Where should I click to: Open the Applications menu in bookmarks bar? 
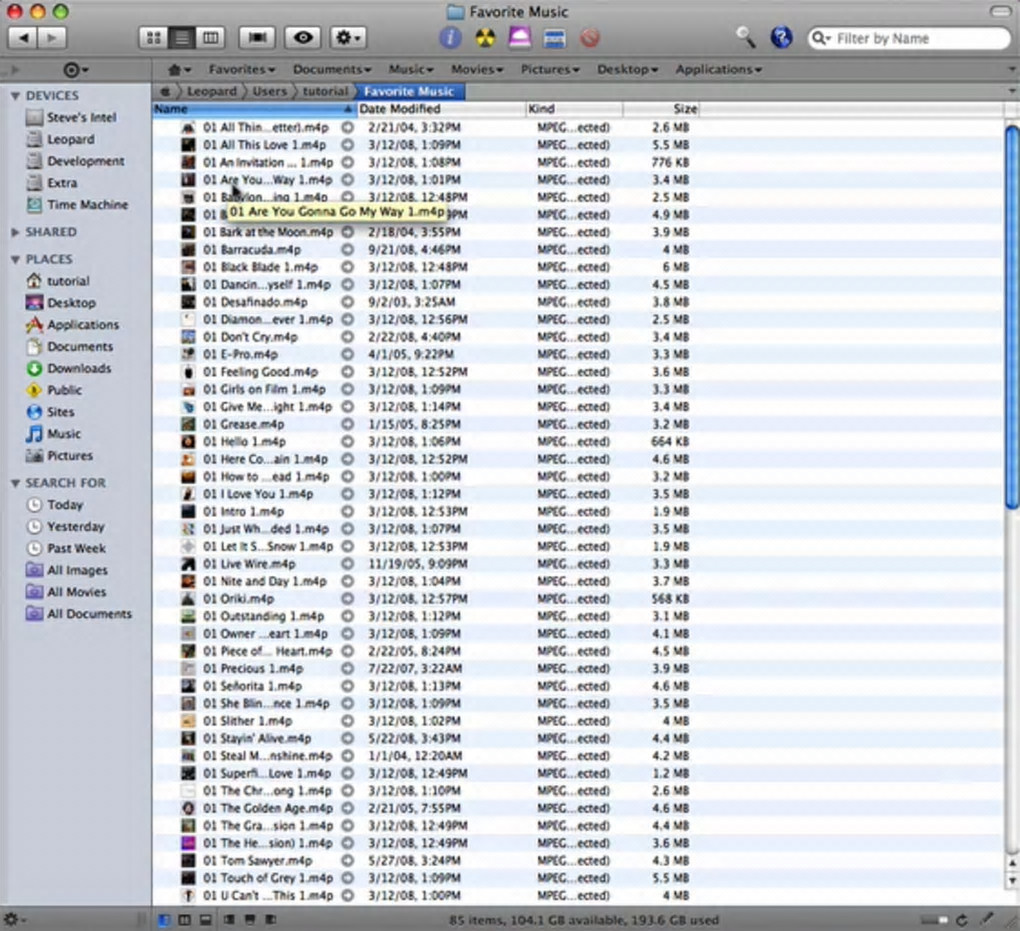[718, 69]
